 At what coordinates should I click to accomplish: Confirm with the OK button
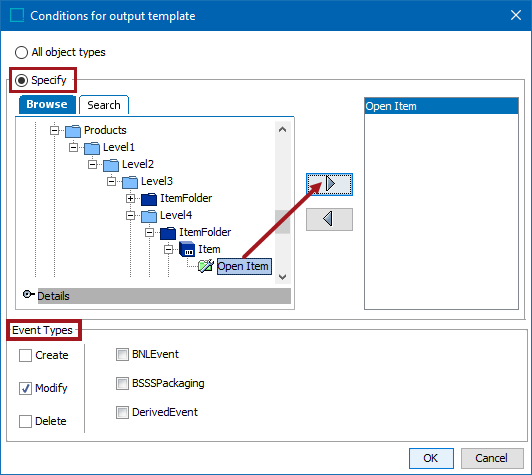(431, 458)
